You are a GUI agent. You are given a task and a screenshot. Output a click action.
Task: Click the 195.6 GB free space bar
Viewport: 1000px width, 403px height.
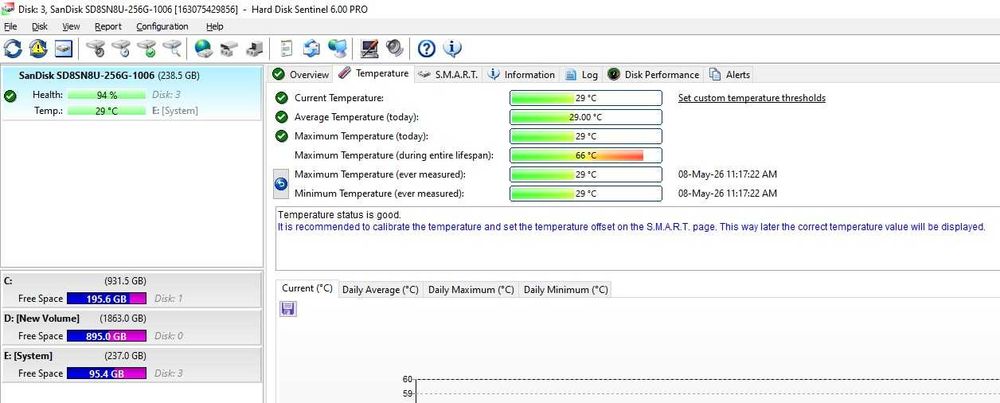tap(107, 298)
